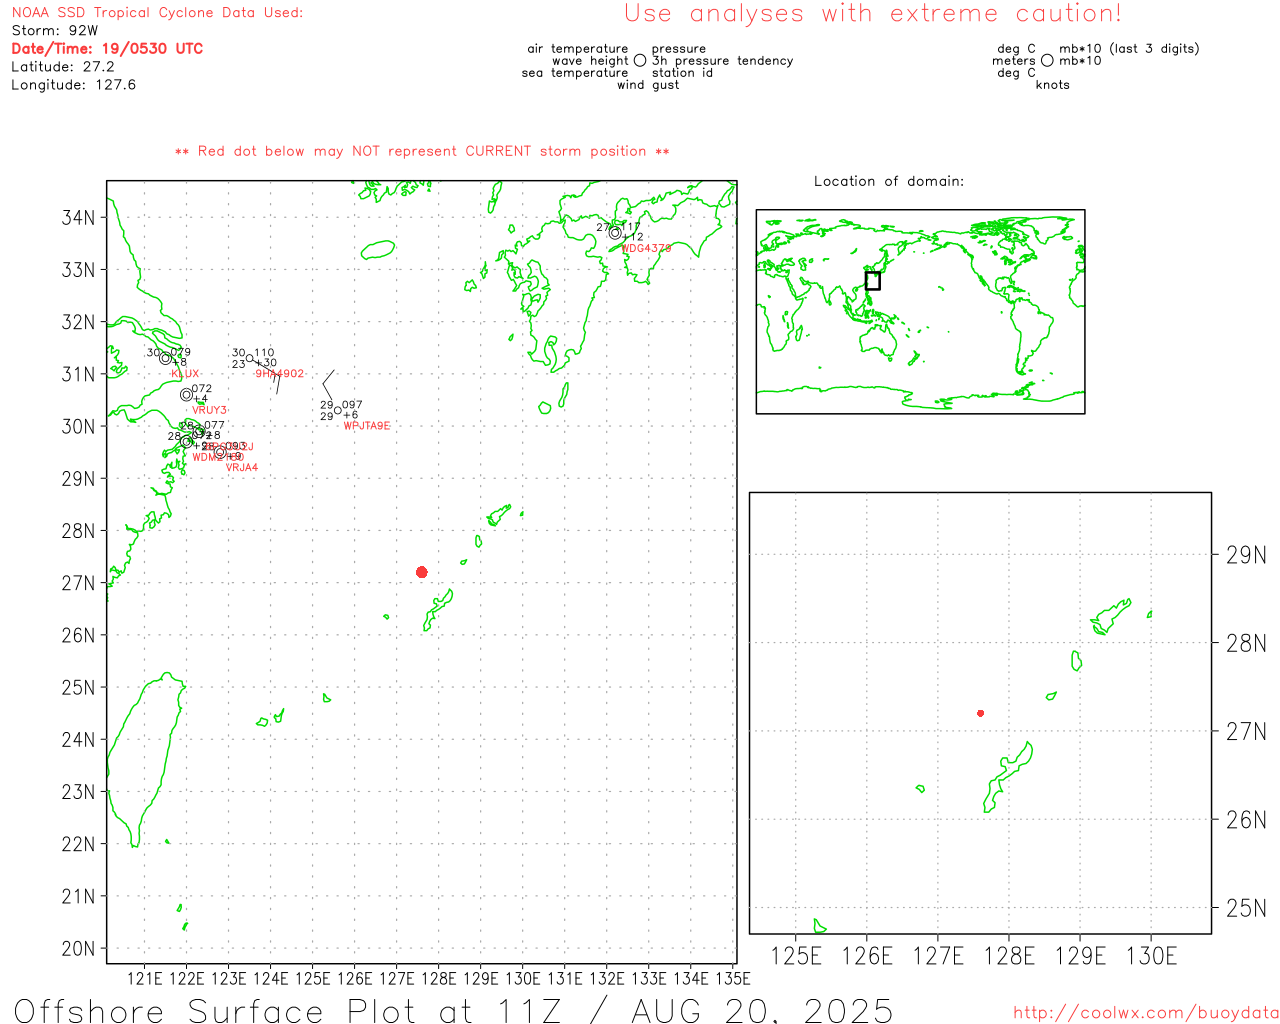Click the 'Longitude: 127.6' text
This screenshot has width=1280, height=1024.
click(x=73, y=85)
